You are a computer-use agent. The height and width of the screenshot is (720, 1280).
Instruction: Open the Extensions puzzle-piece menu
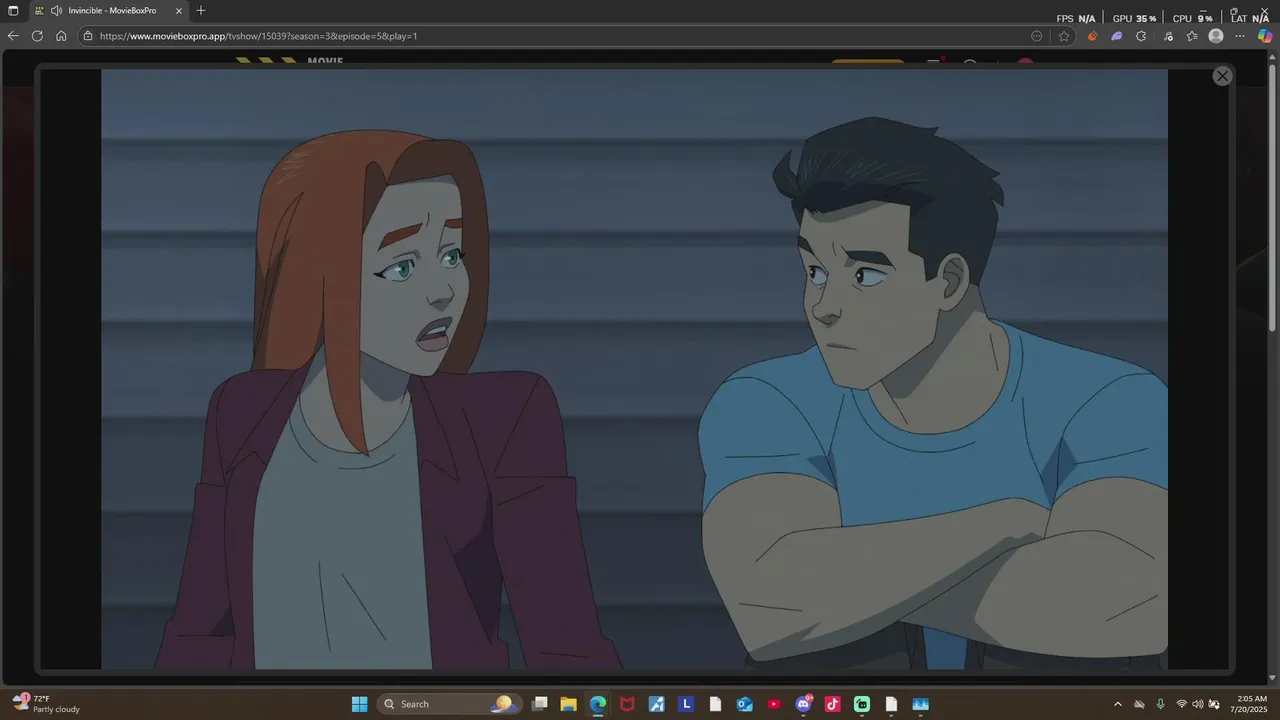coord(1141,36)
